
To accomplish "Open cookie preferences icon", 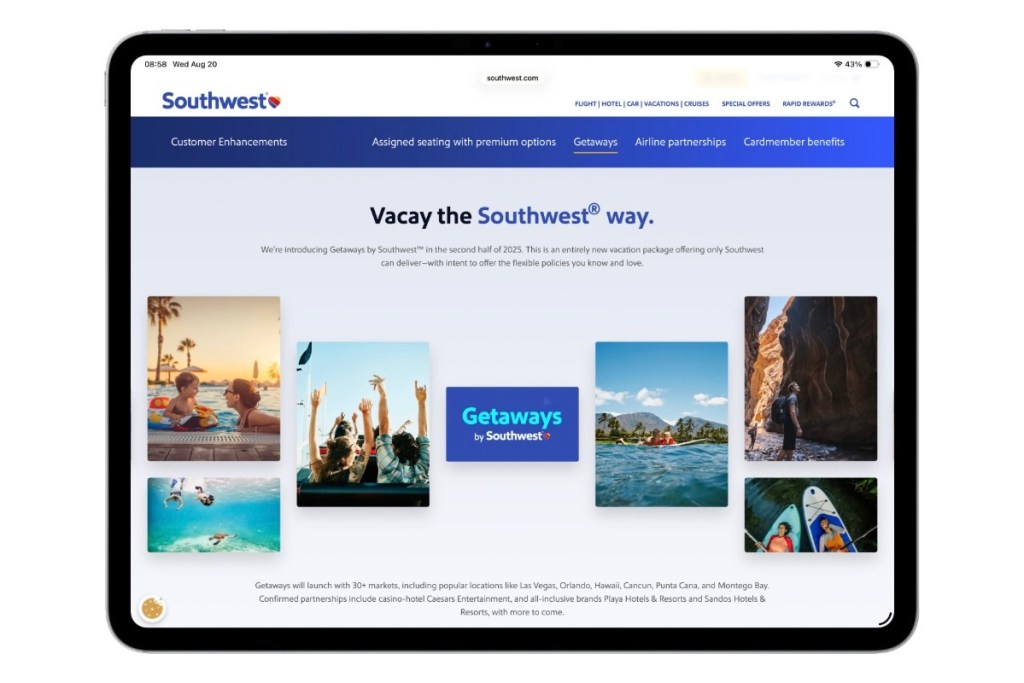I will (x=152, y=607).
